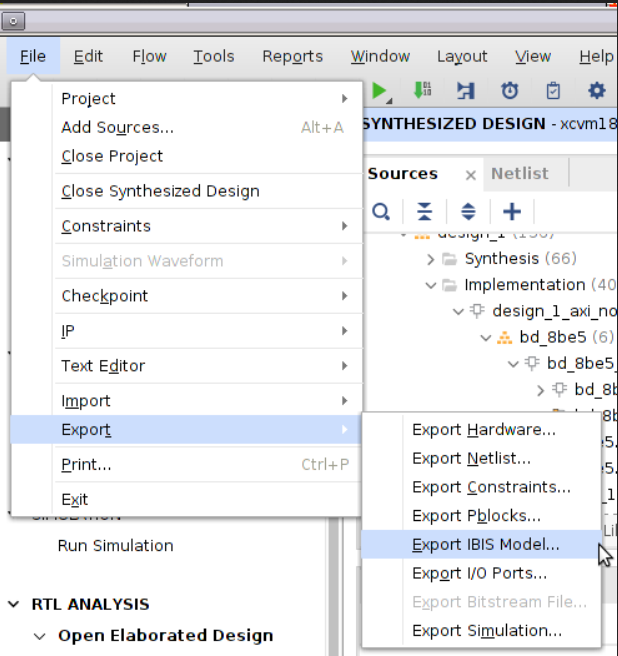
Task: Close the Sources tab
Action: (x=471, y=175)
